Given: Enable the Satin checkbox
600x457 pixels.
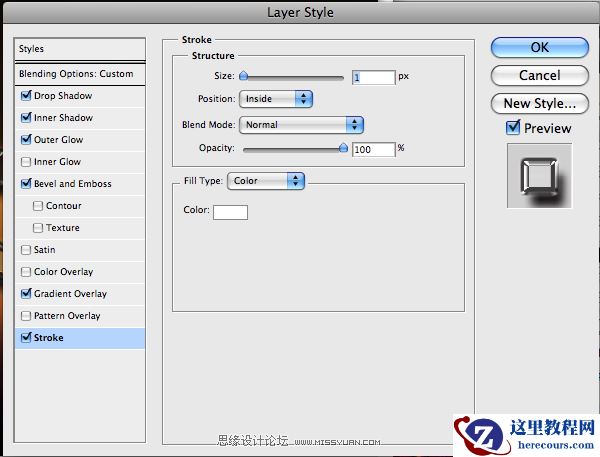Looking at the screenshot, I should [26, 250].
